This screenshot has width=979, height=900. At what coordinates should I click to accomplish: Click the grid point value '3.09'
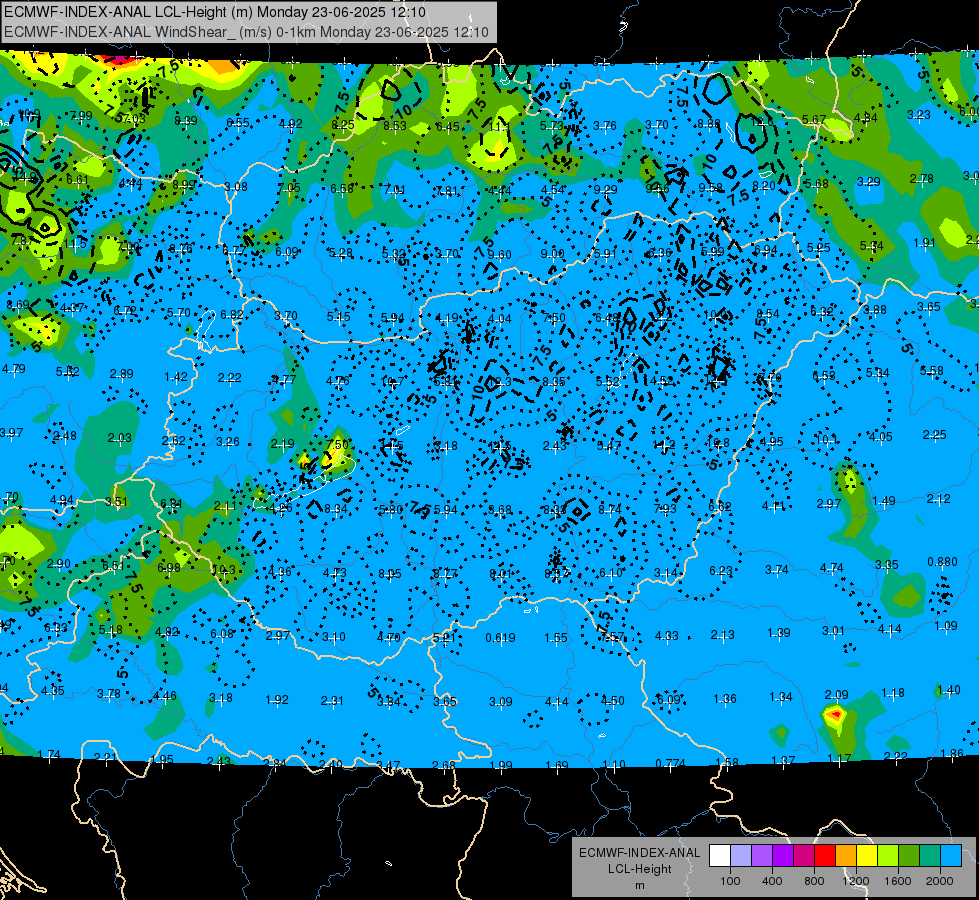501,701
